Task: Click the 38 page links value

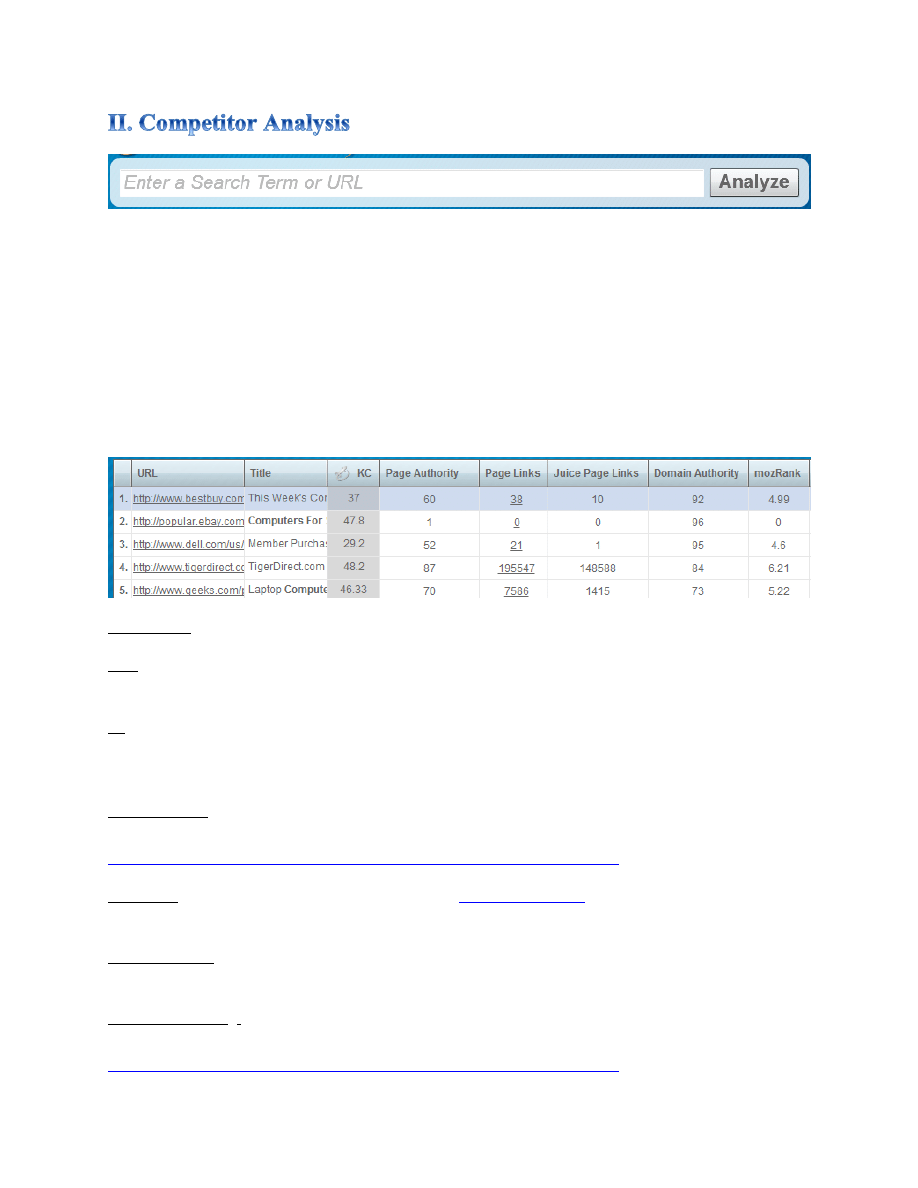Action: 516,498
